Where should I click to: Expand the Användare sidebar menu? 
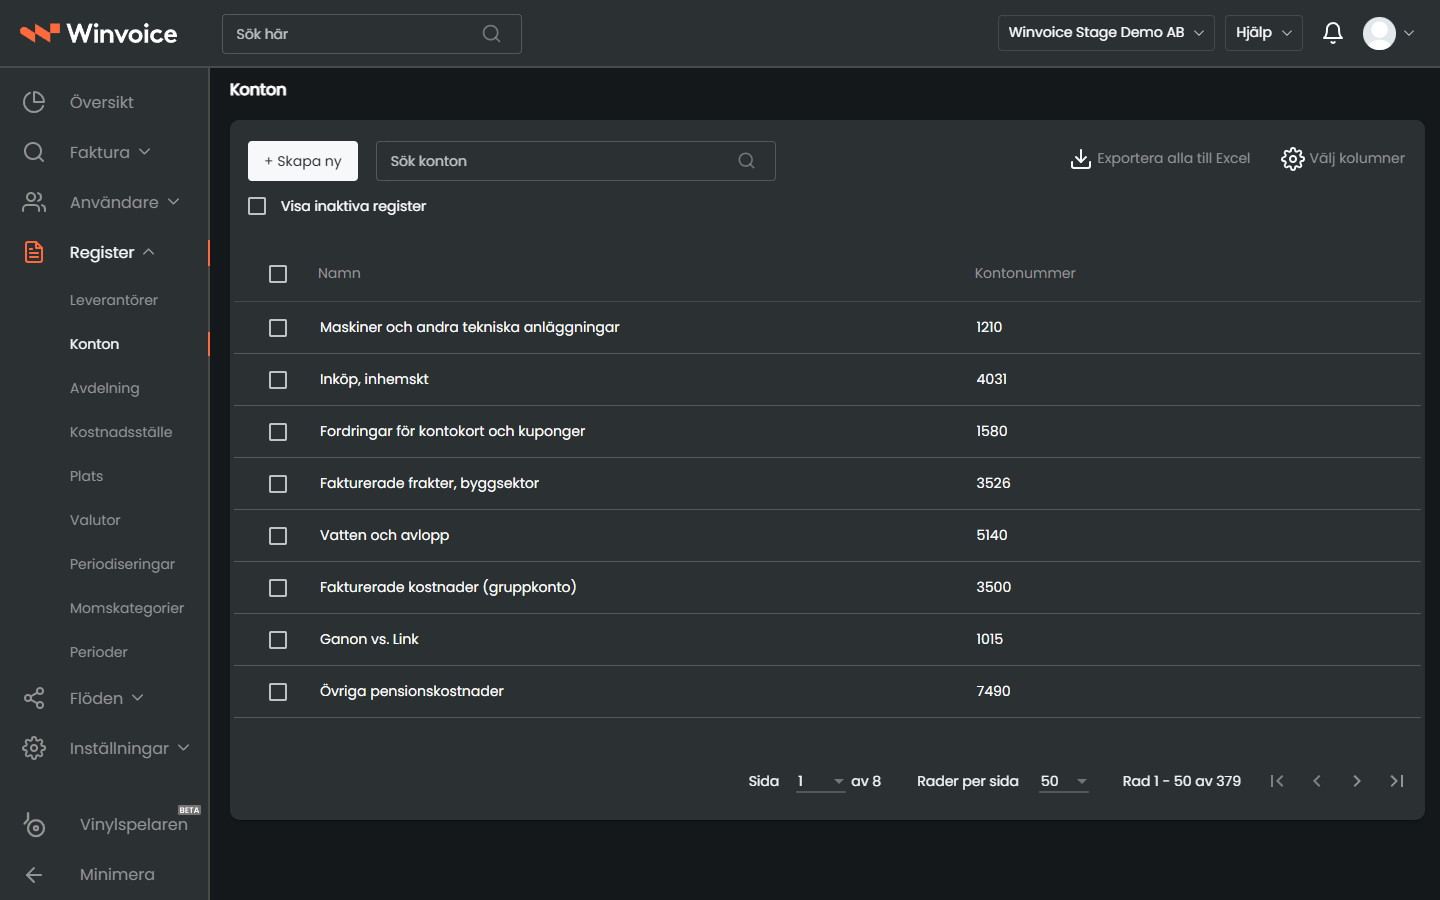124,202
